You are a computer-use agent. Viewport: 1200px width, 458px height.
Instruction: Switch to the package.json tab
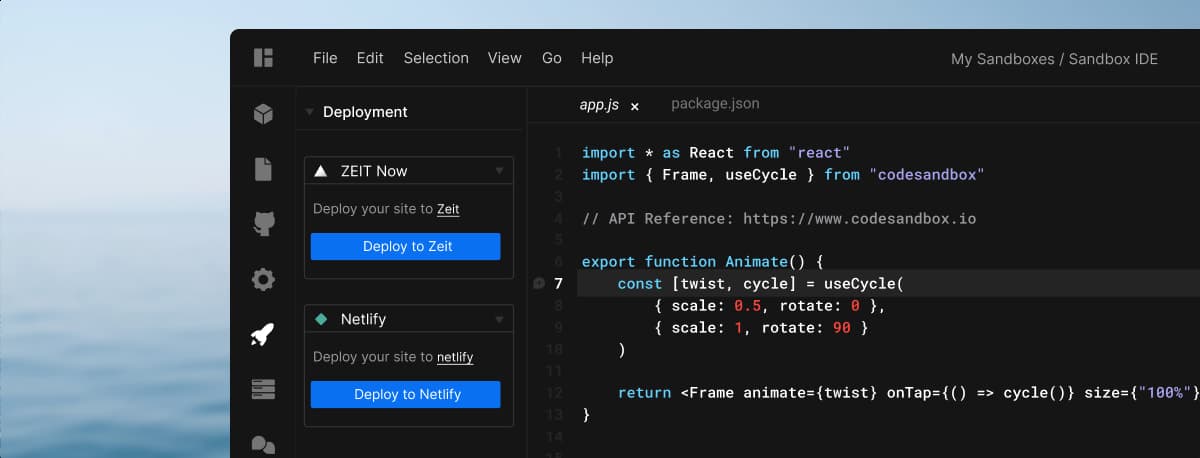point(715,103)
